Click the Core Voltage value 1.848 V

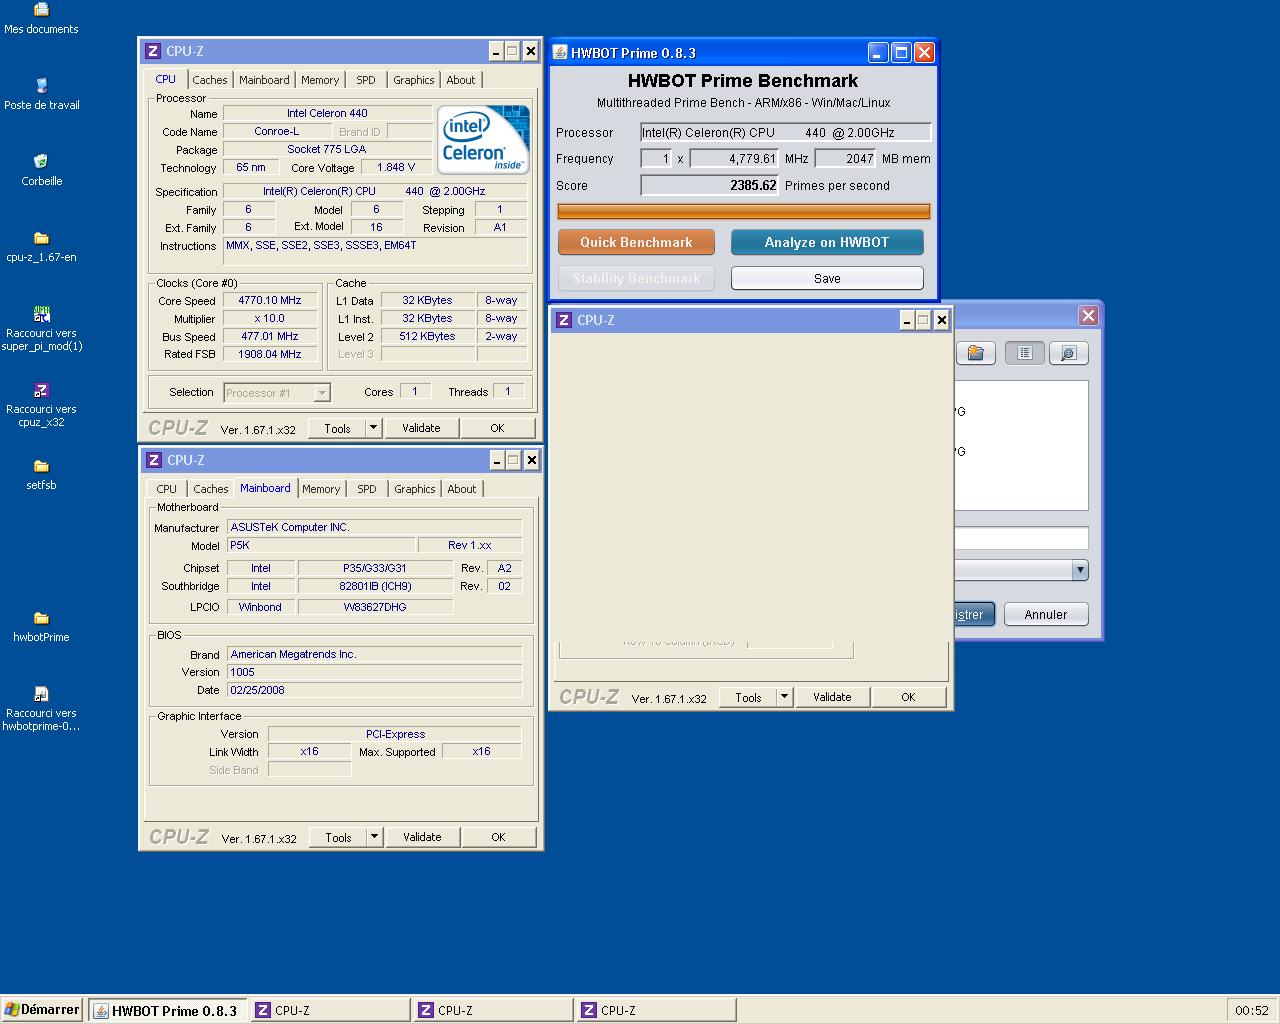coord(396,167)
